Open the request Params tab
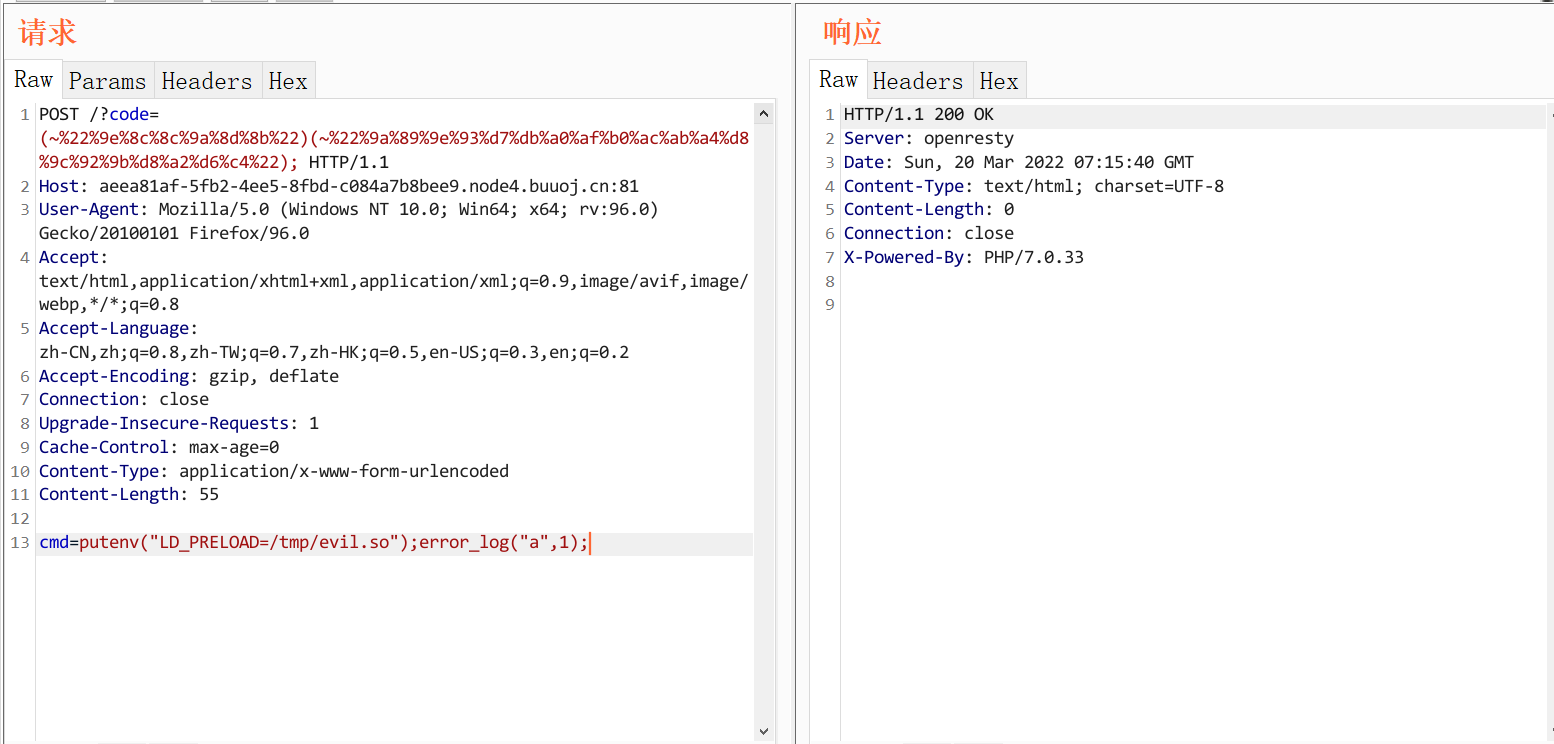Screen dimensions: 1554x744 click(x=108, y=81)
